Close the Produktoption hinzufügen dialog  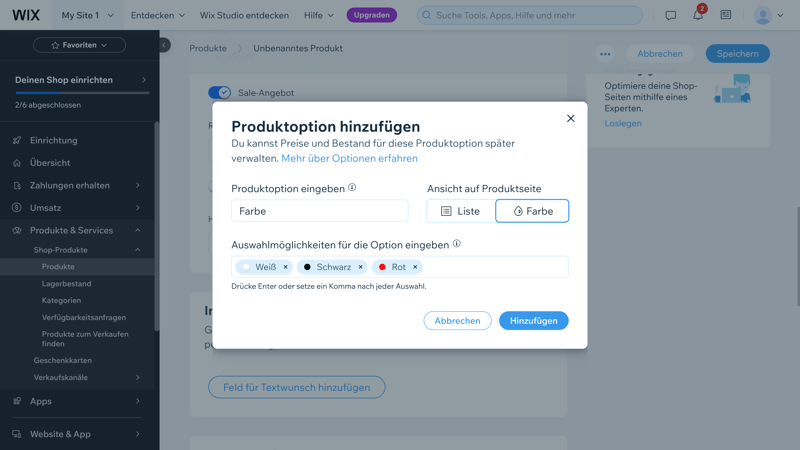(x=571, y=118)
